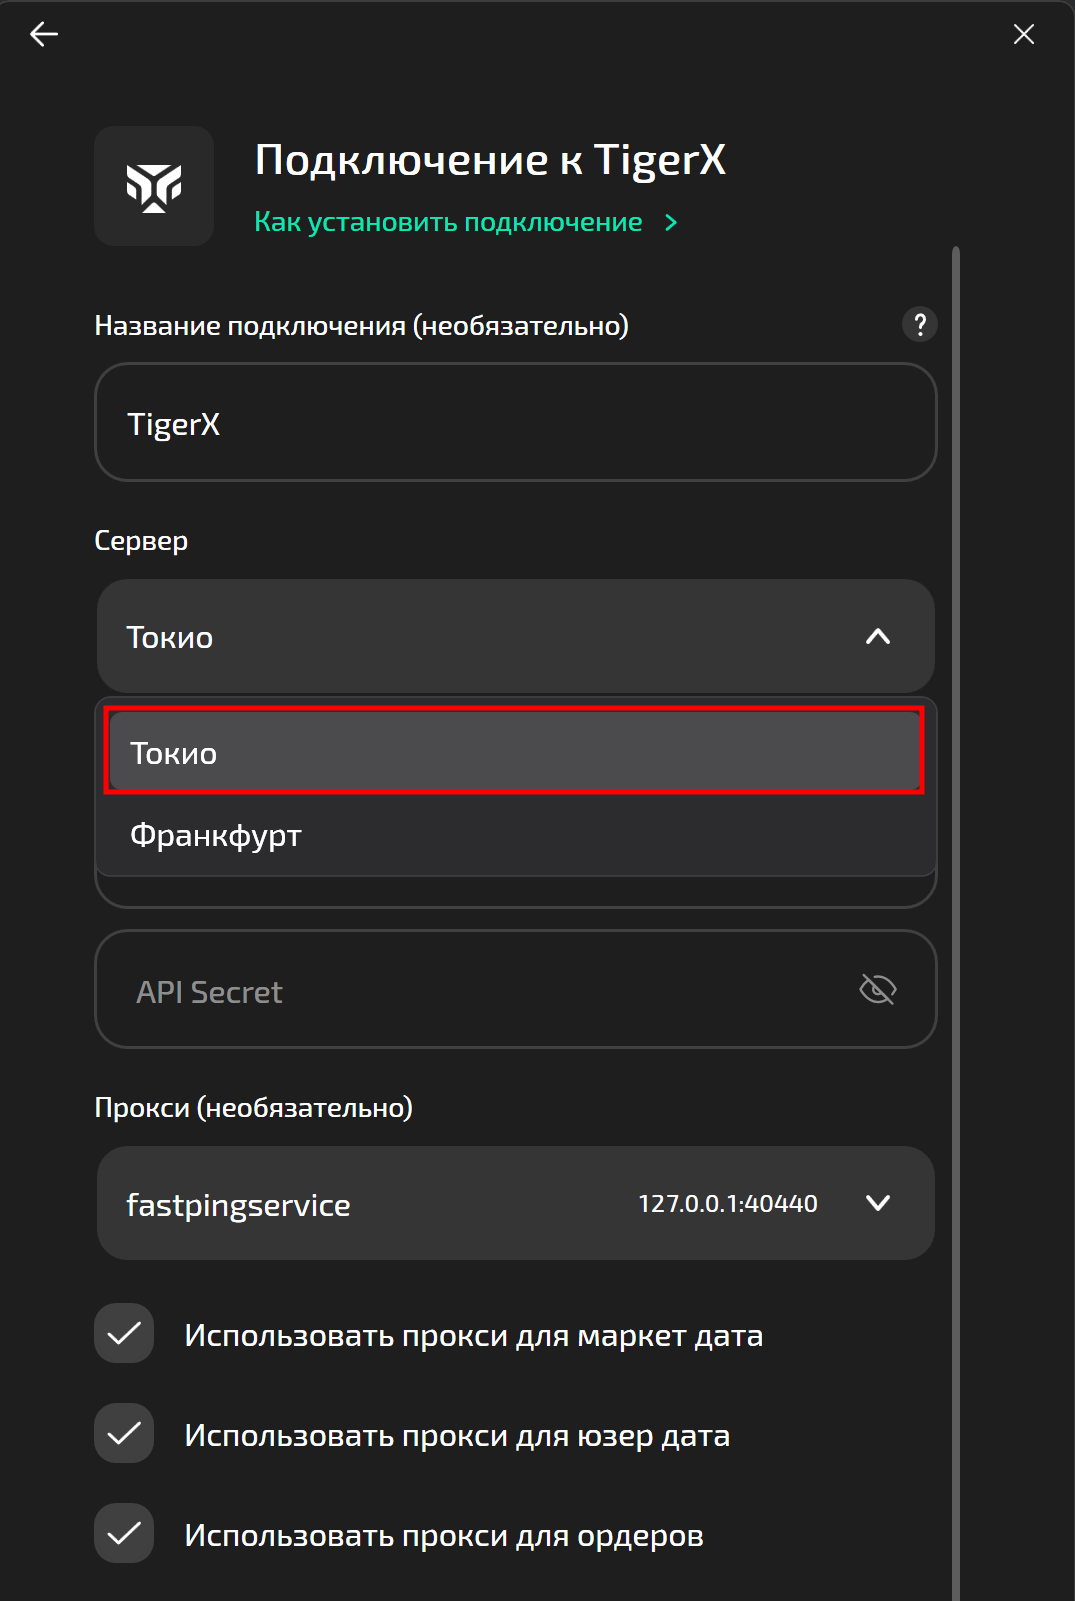The image size is (1075, 1601).
Task: Open the help question mark icon
Action: coord(919,324)
